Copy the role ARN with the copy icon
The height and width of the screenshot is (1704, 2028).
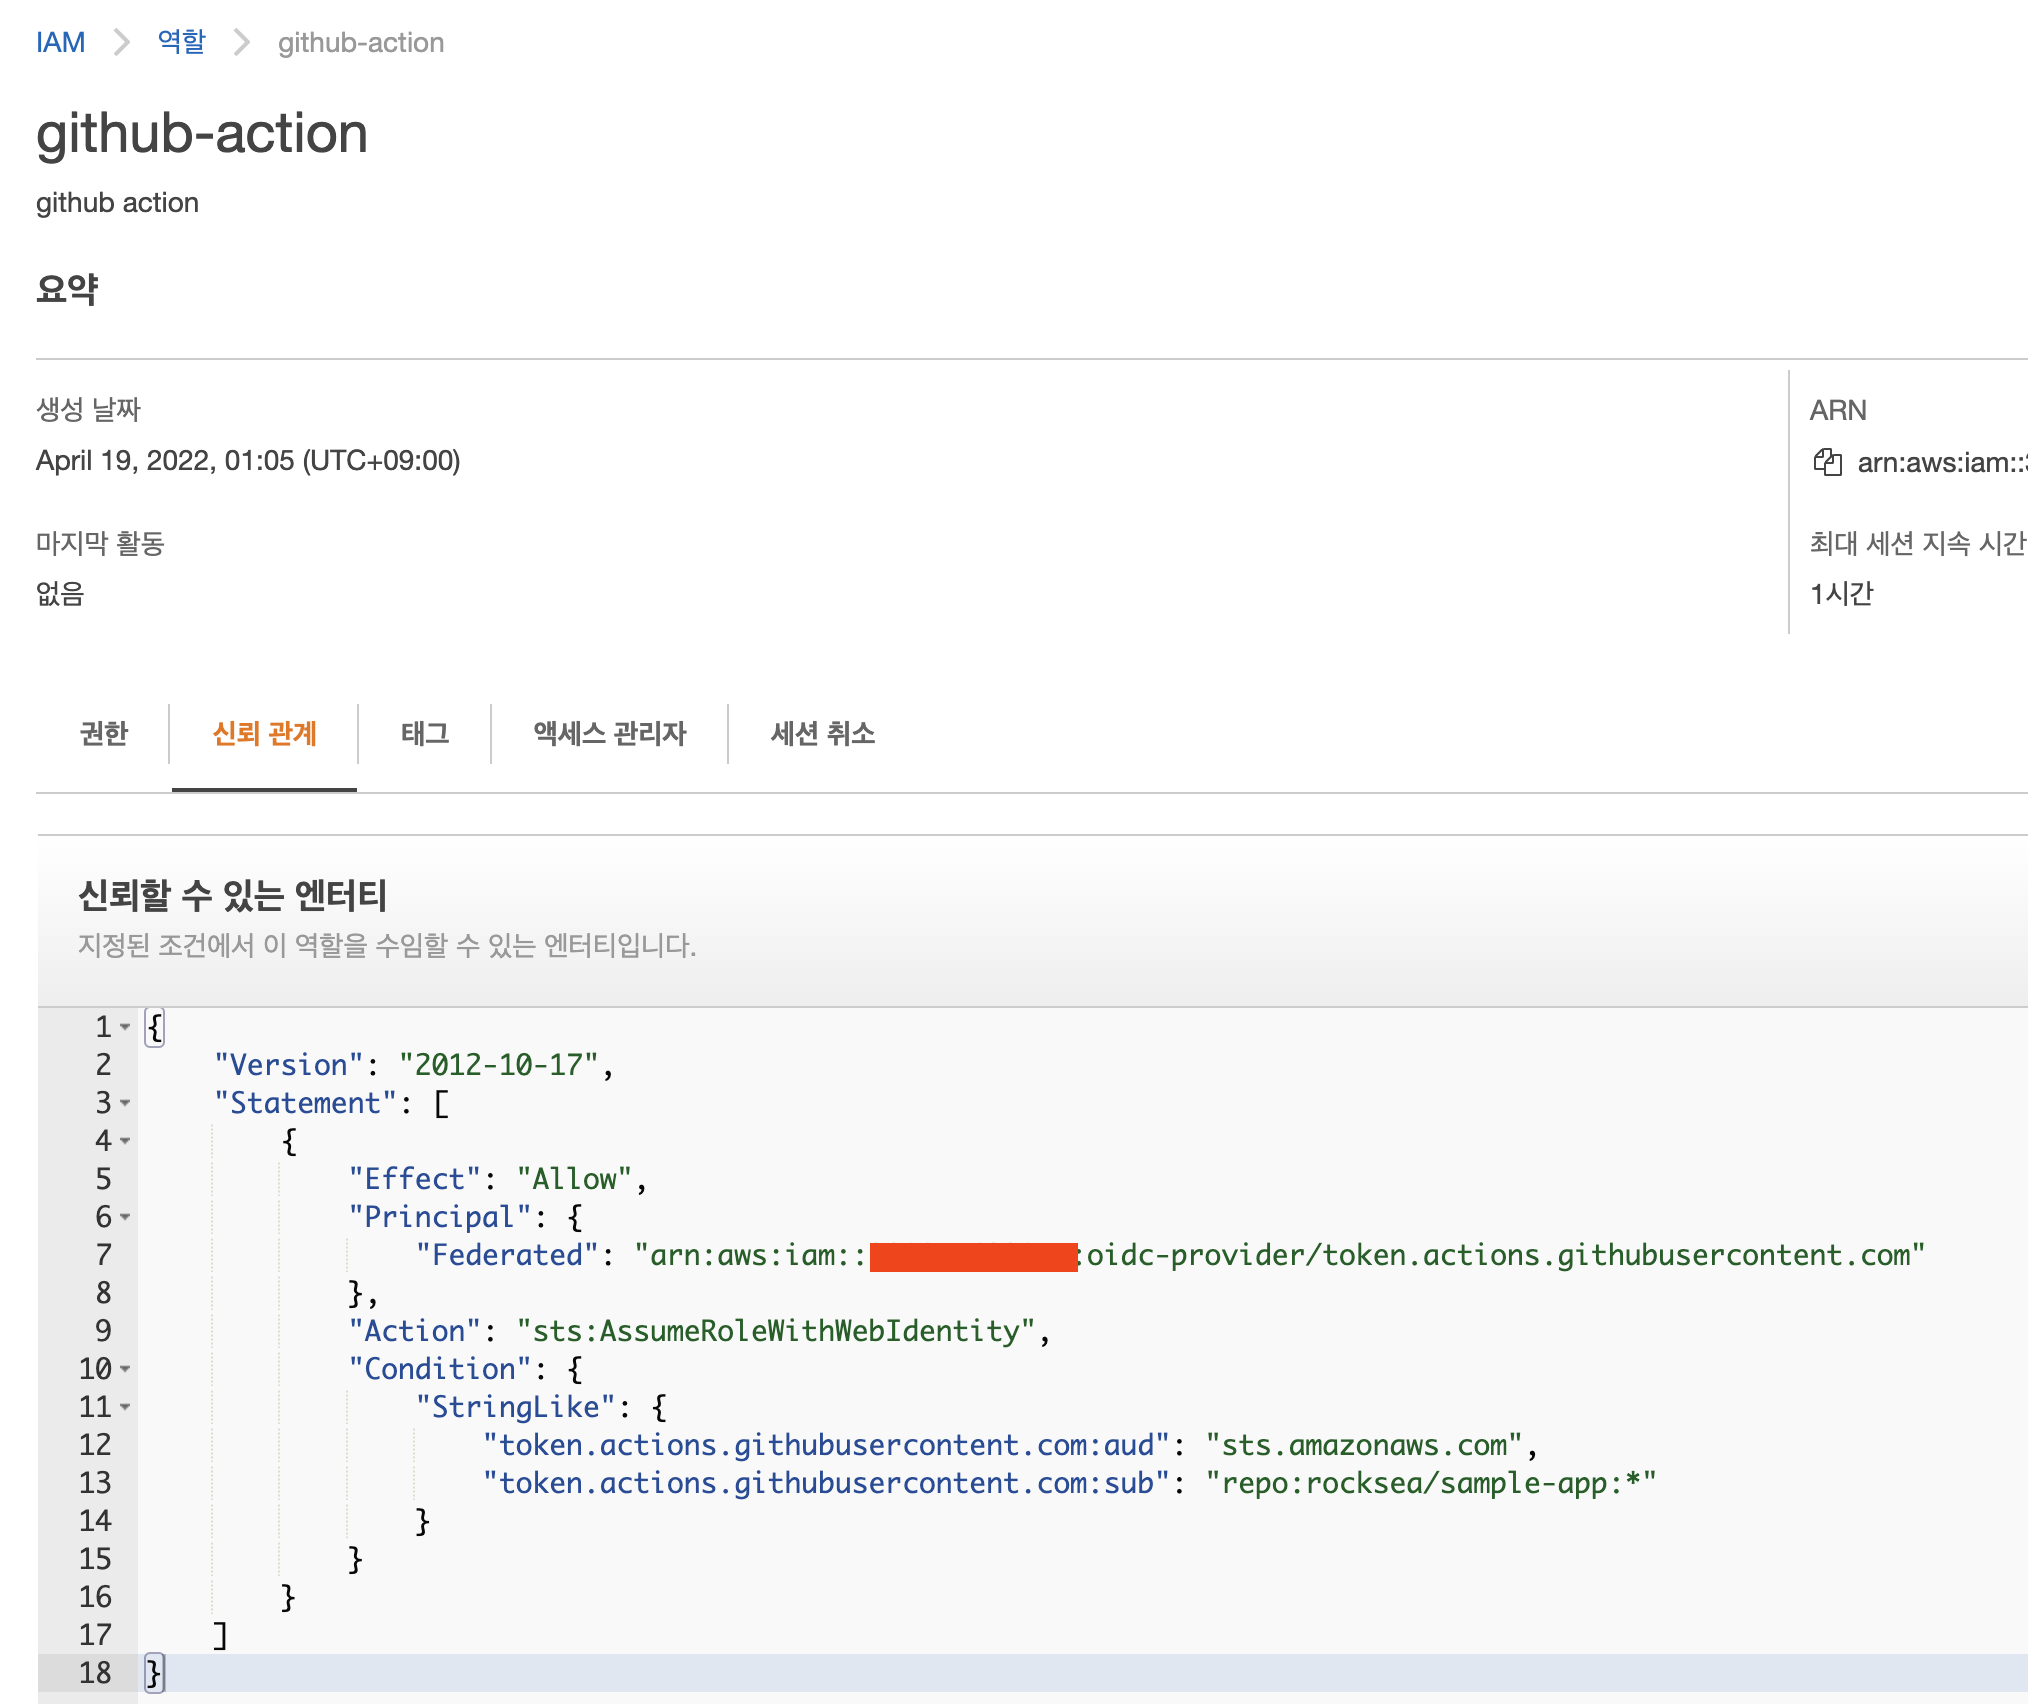(x=1827, y=462)
